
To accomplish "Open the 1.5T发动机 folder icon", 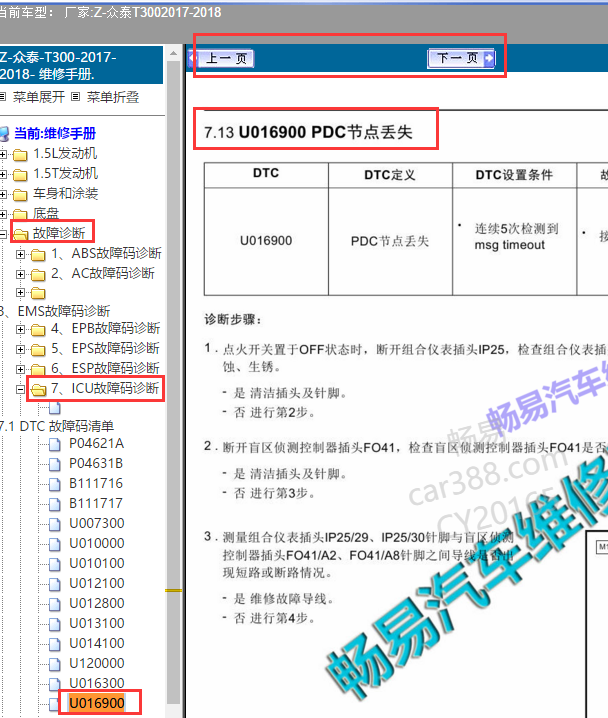I will (x=20, y=174).
